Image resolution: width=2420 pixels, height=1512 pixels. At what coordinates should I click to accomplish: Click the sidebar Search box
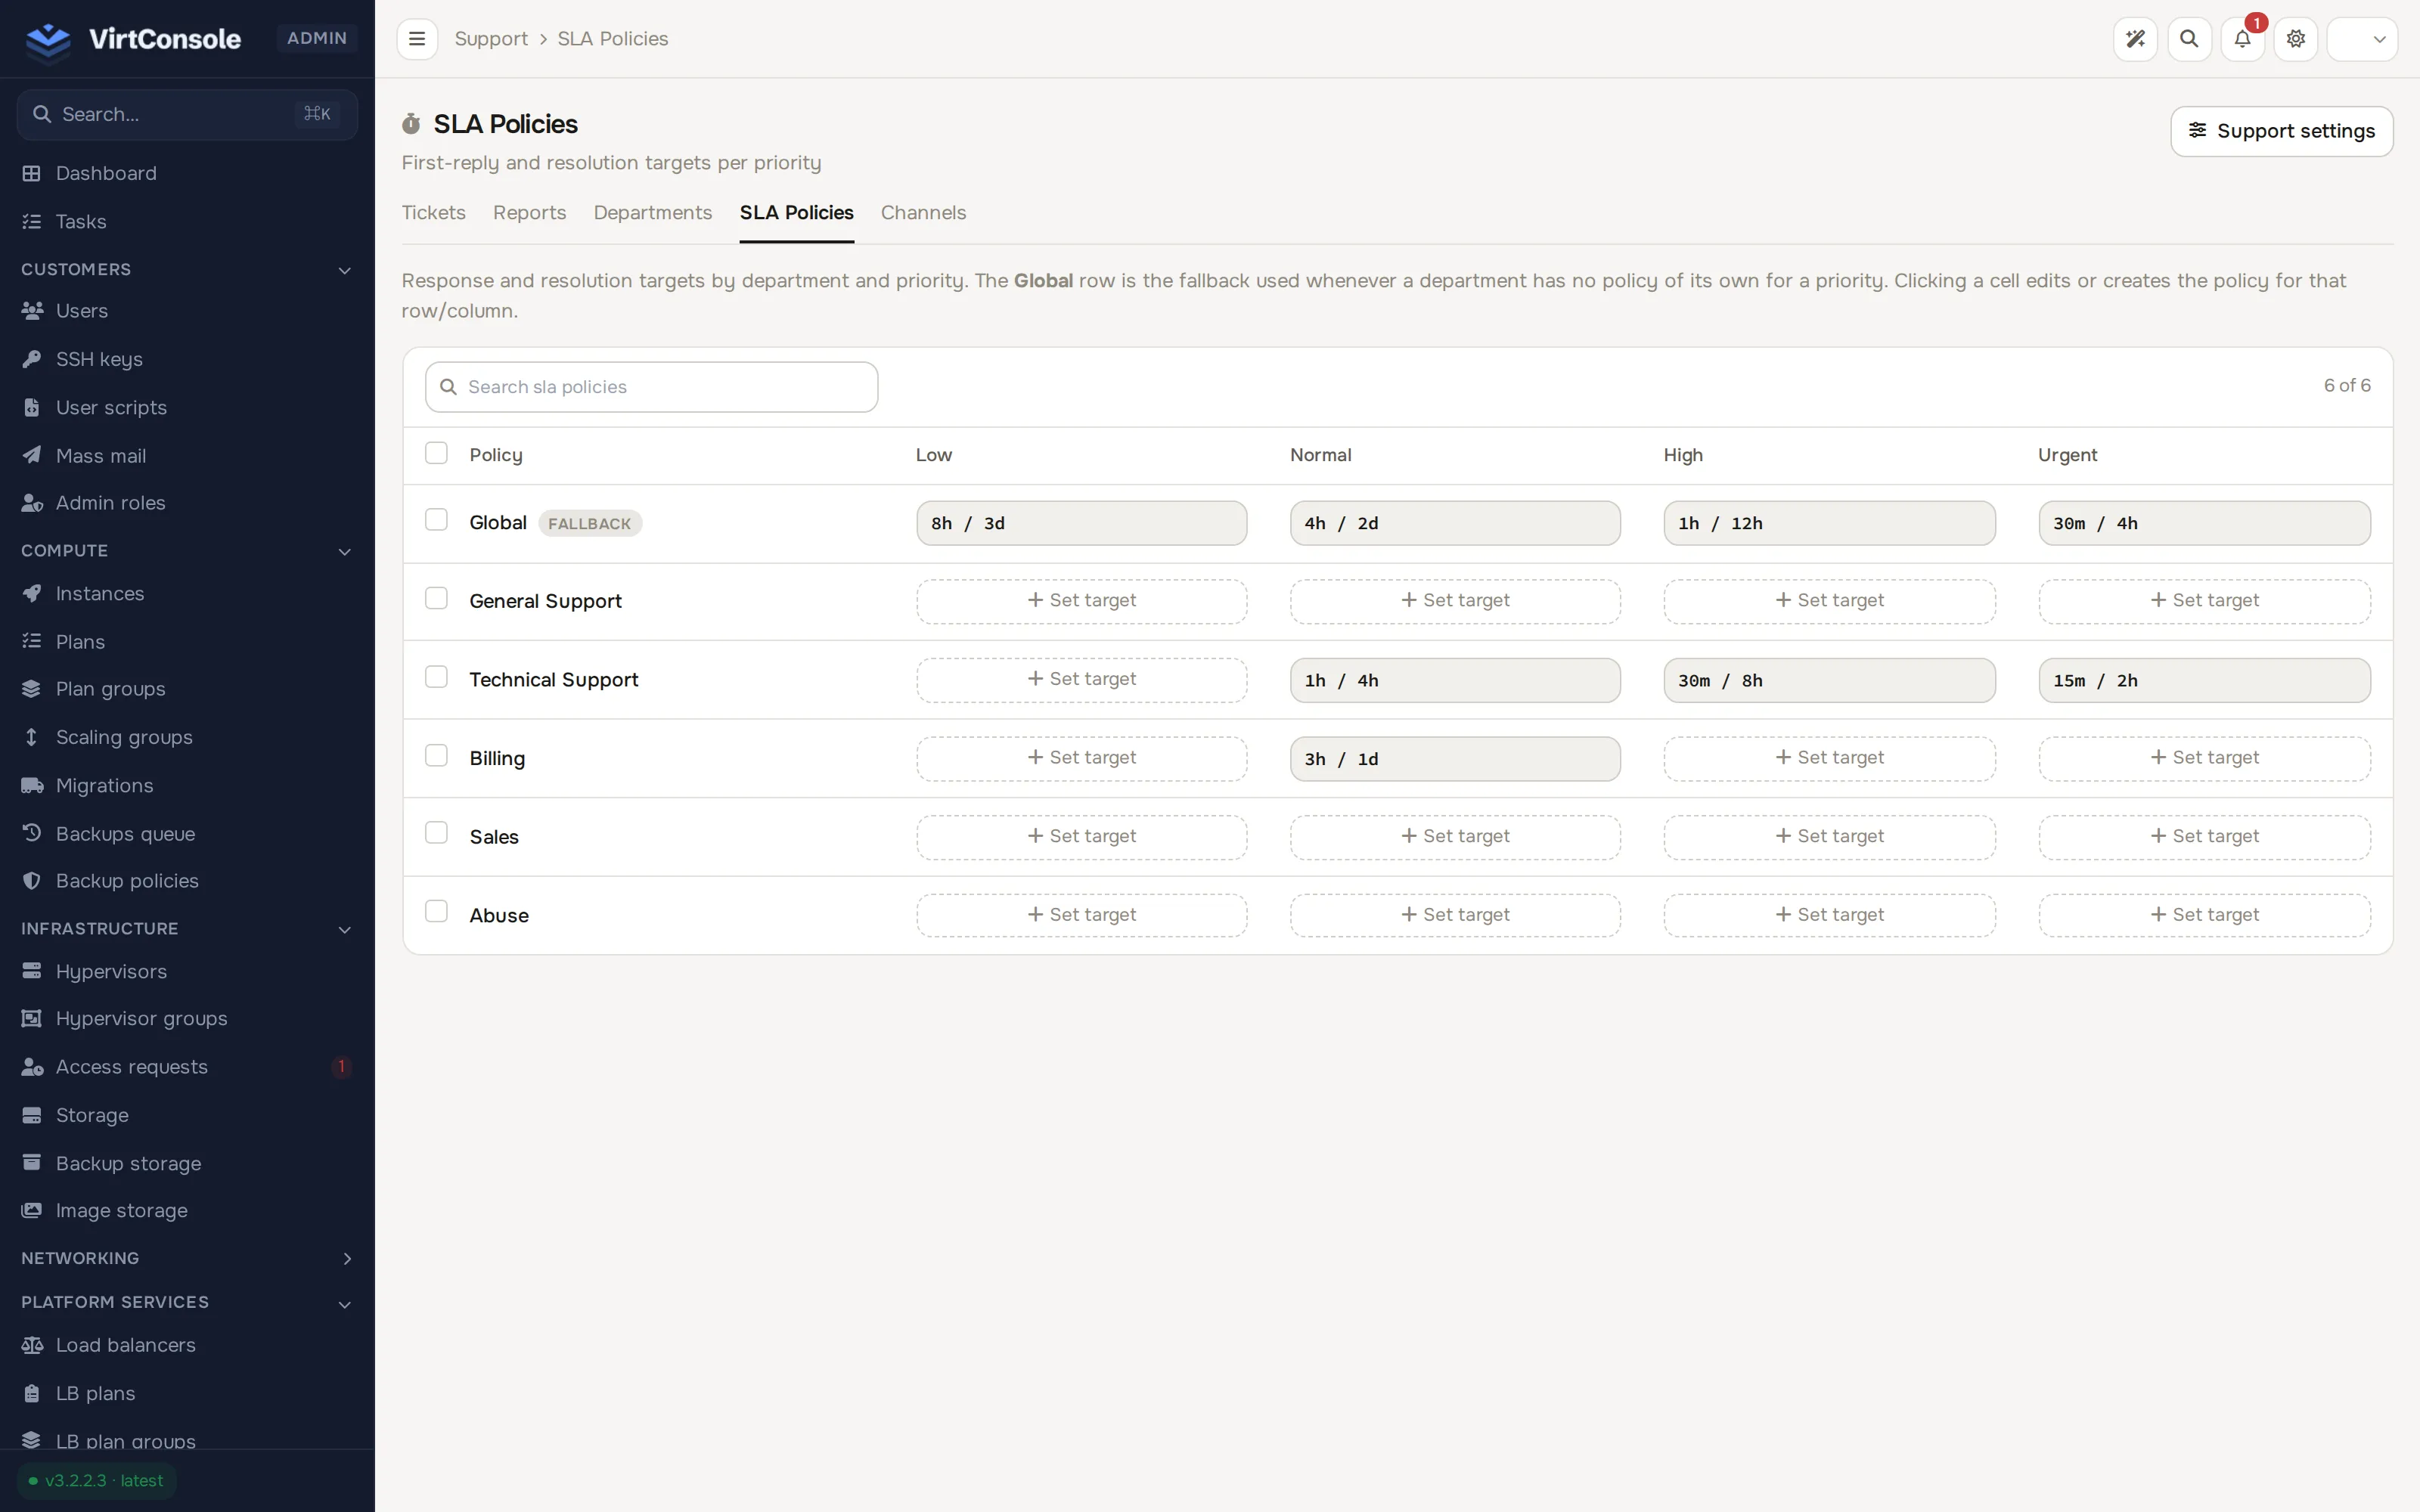187,114
